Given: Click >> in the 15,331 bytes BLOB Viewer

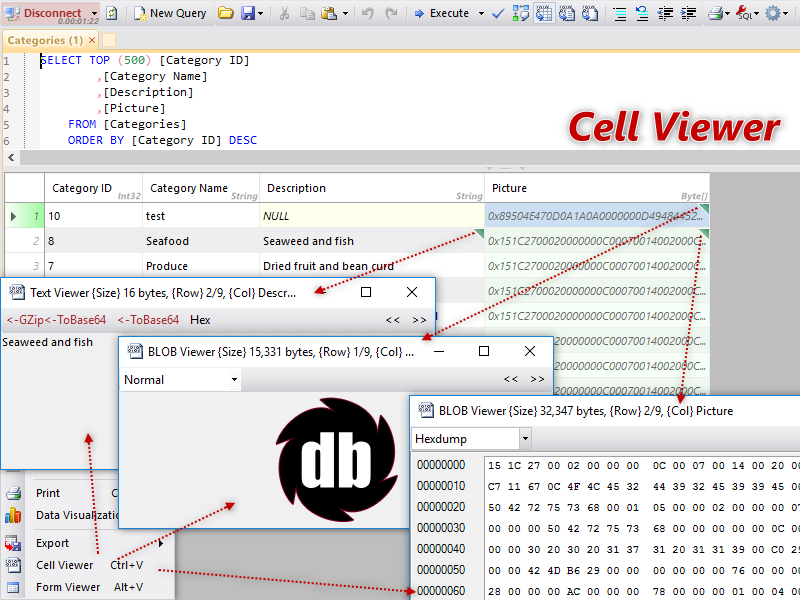Looking at the screenshot, I should 537,379.
